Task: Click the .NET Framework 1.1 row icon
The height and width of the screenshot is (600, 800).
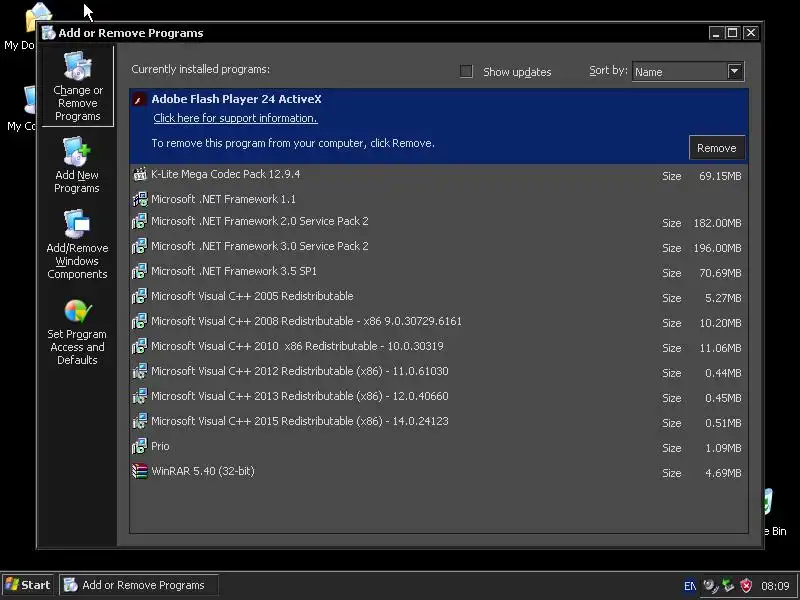Action: click(x=140, y=199)
